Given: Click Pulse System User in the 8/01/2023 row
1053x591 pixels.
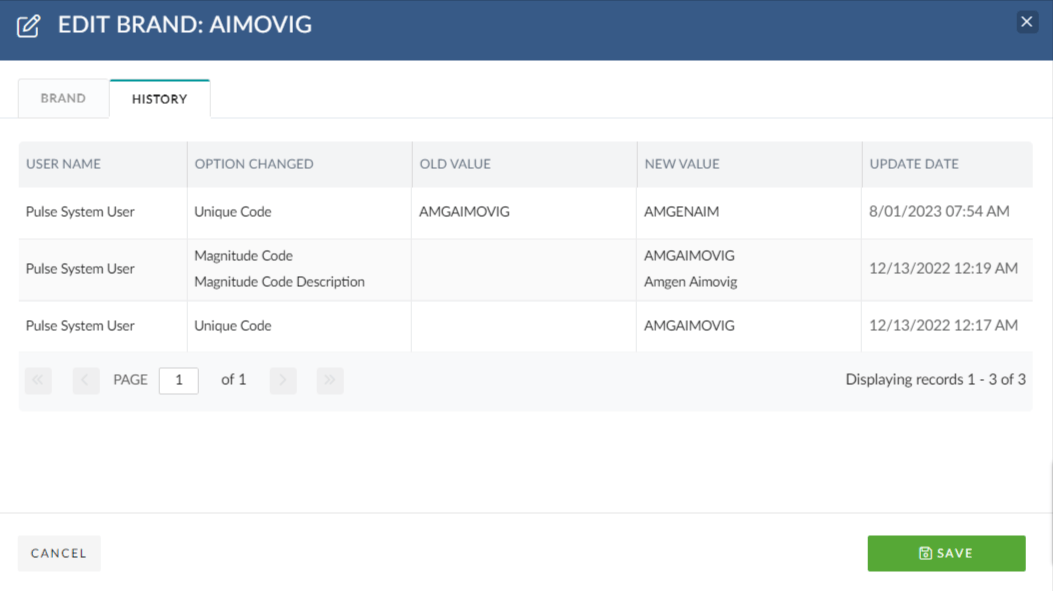Looking at the screenshot, I should pyautogui.click(x=80, y=212).
